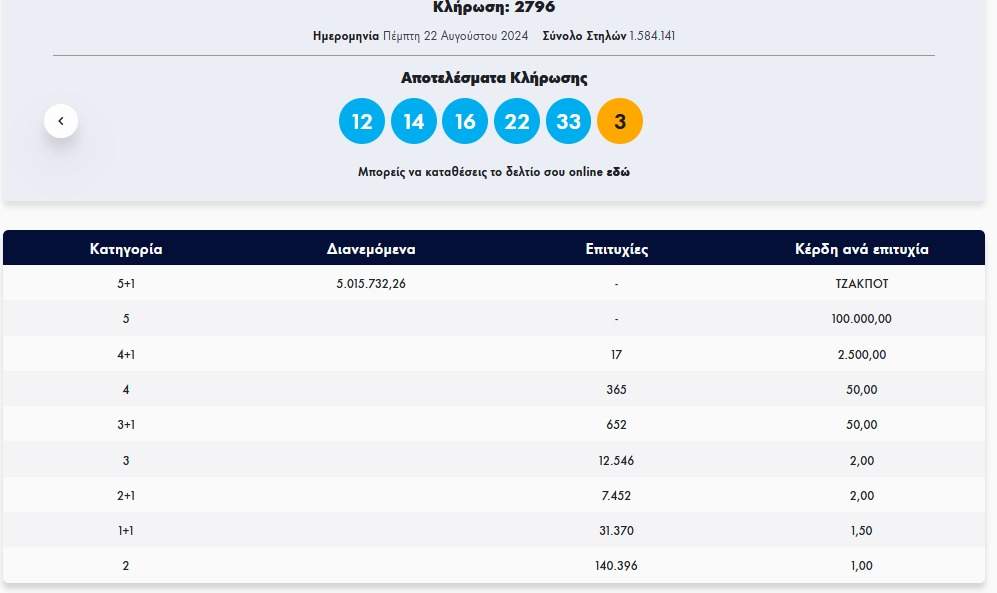Open the online deposit link 'εδώ'

619,172
